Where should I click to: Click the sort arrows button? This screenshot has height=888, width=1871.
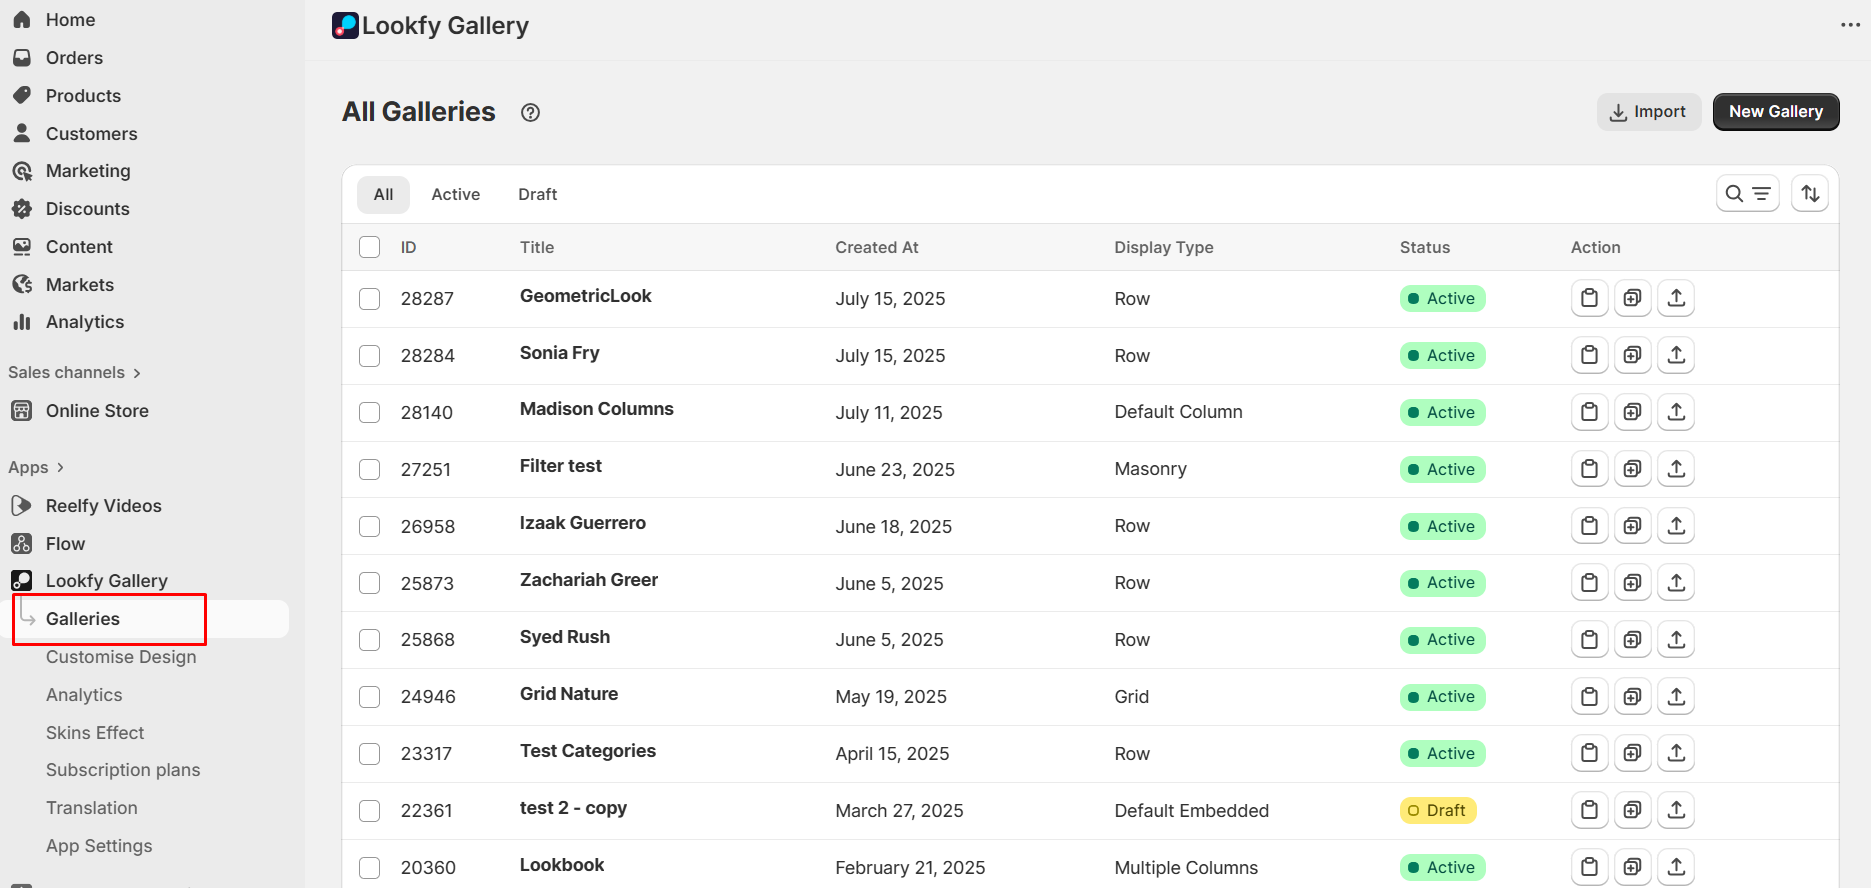(x=1810, y=194)
